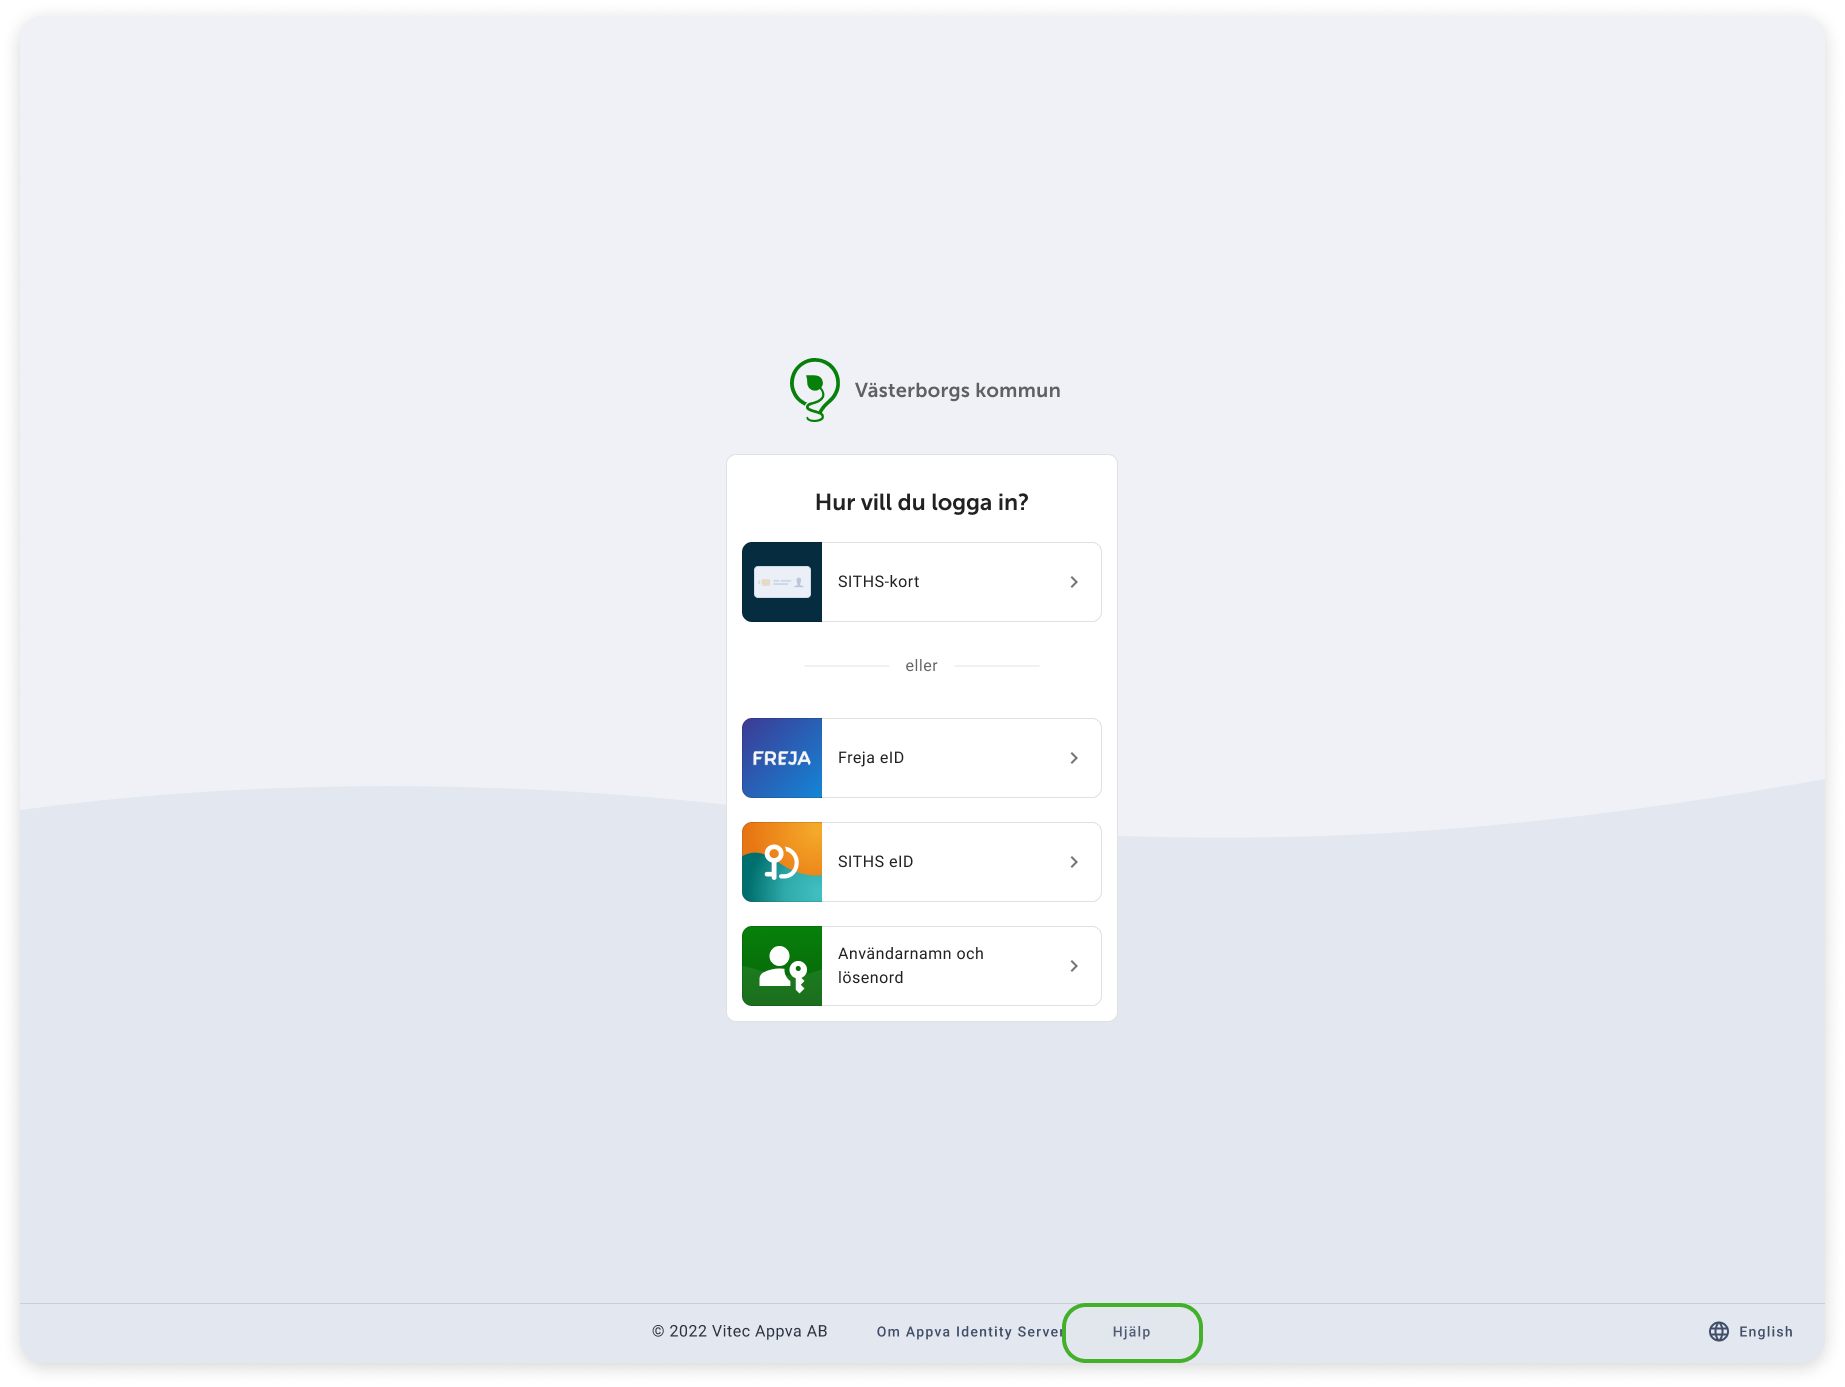Click the 'eller' separator label
Viewport: 1845px width, 1387px height.
coord(922,666)
